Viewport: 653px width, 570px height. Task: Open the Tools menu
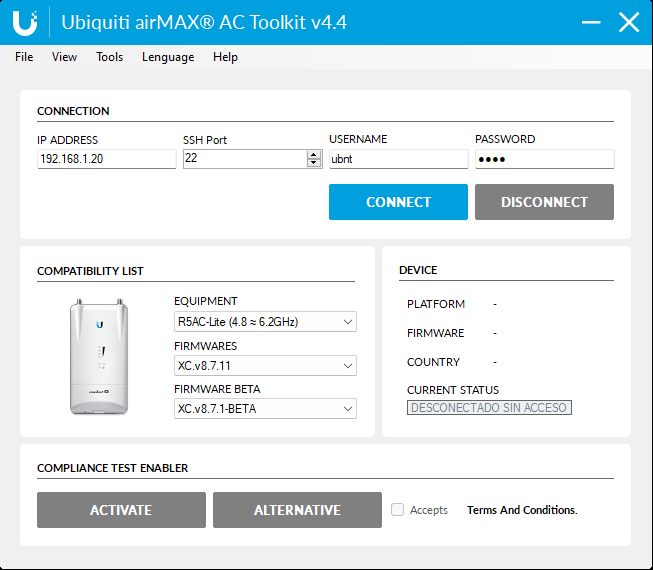tap(109, 57)
